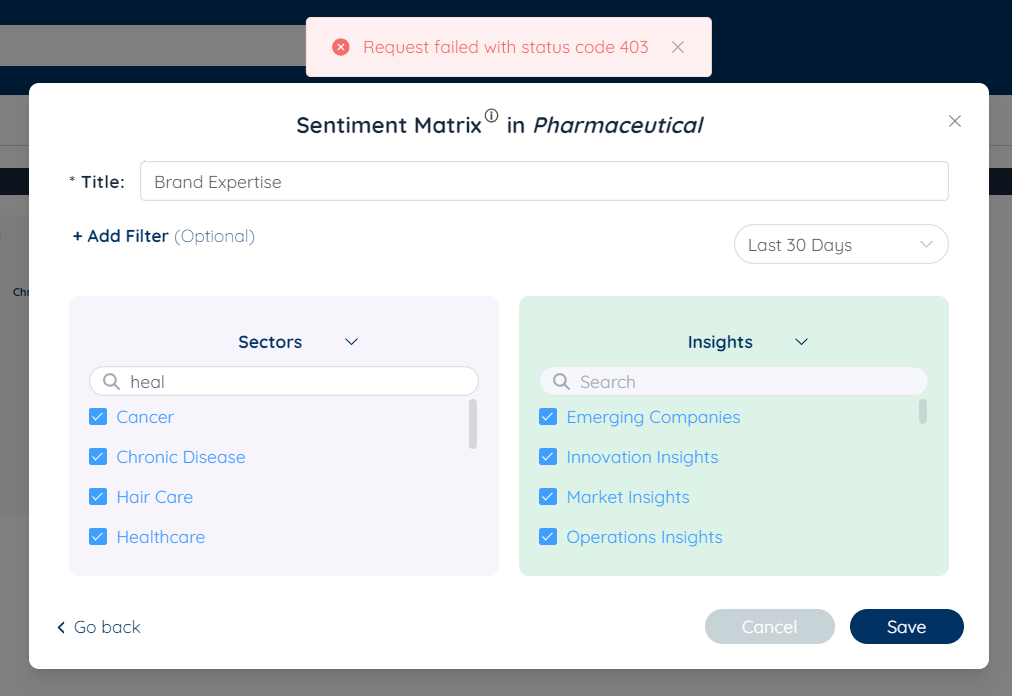Dismiss the 403 error notification
The height and width of the screenshot is (696, 1012).
tap(678, 47)
